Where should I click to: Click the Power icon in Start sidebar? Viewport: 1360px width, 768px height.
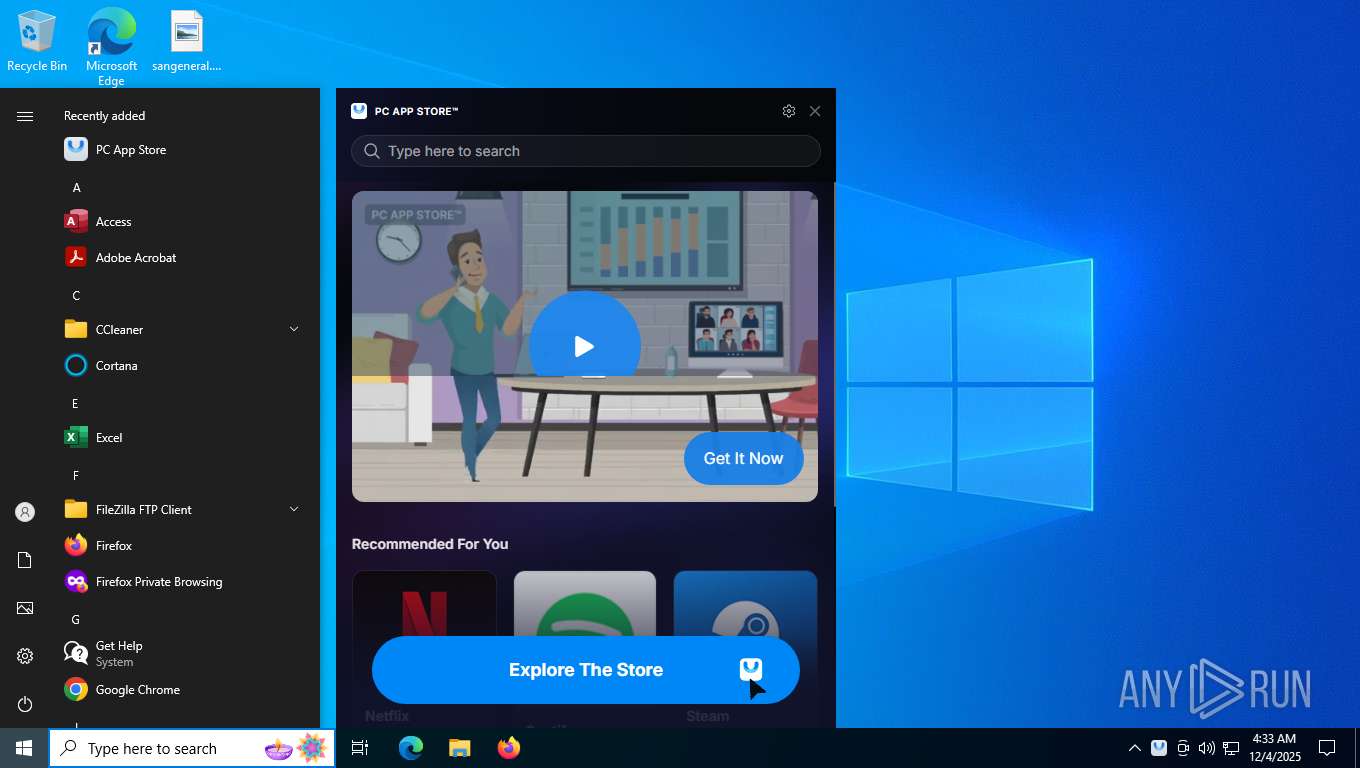25,704
